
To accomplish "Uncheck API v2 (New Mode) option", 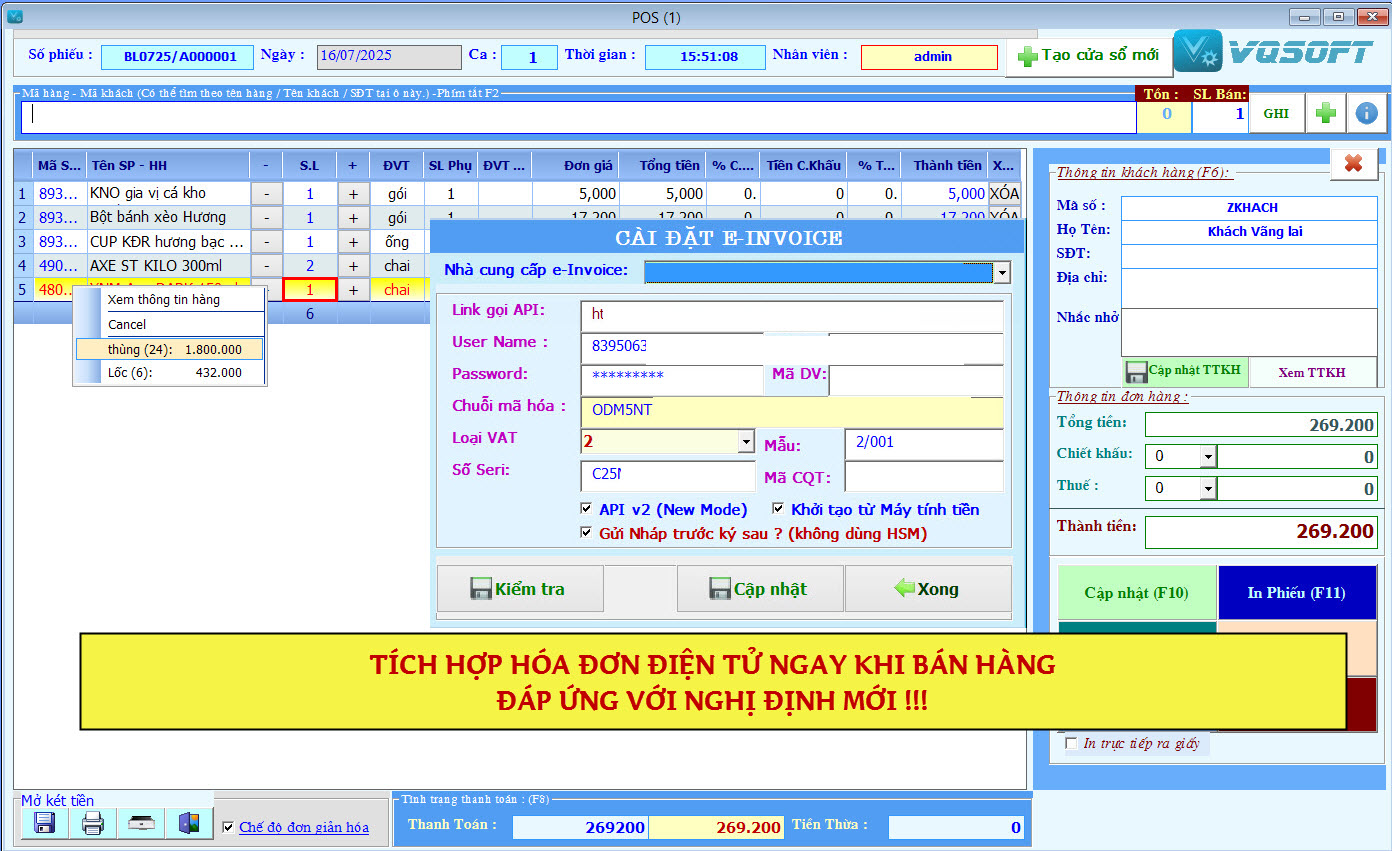I will [x=586, y=510].
